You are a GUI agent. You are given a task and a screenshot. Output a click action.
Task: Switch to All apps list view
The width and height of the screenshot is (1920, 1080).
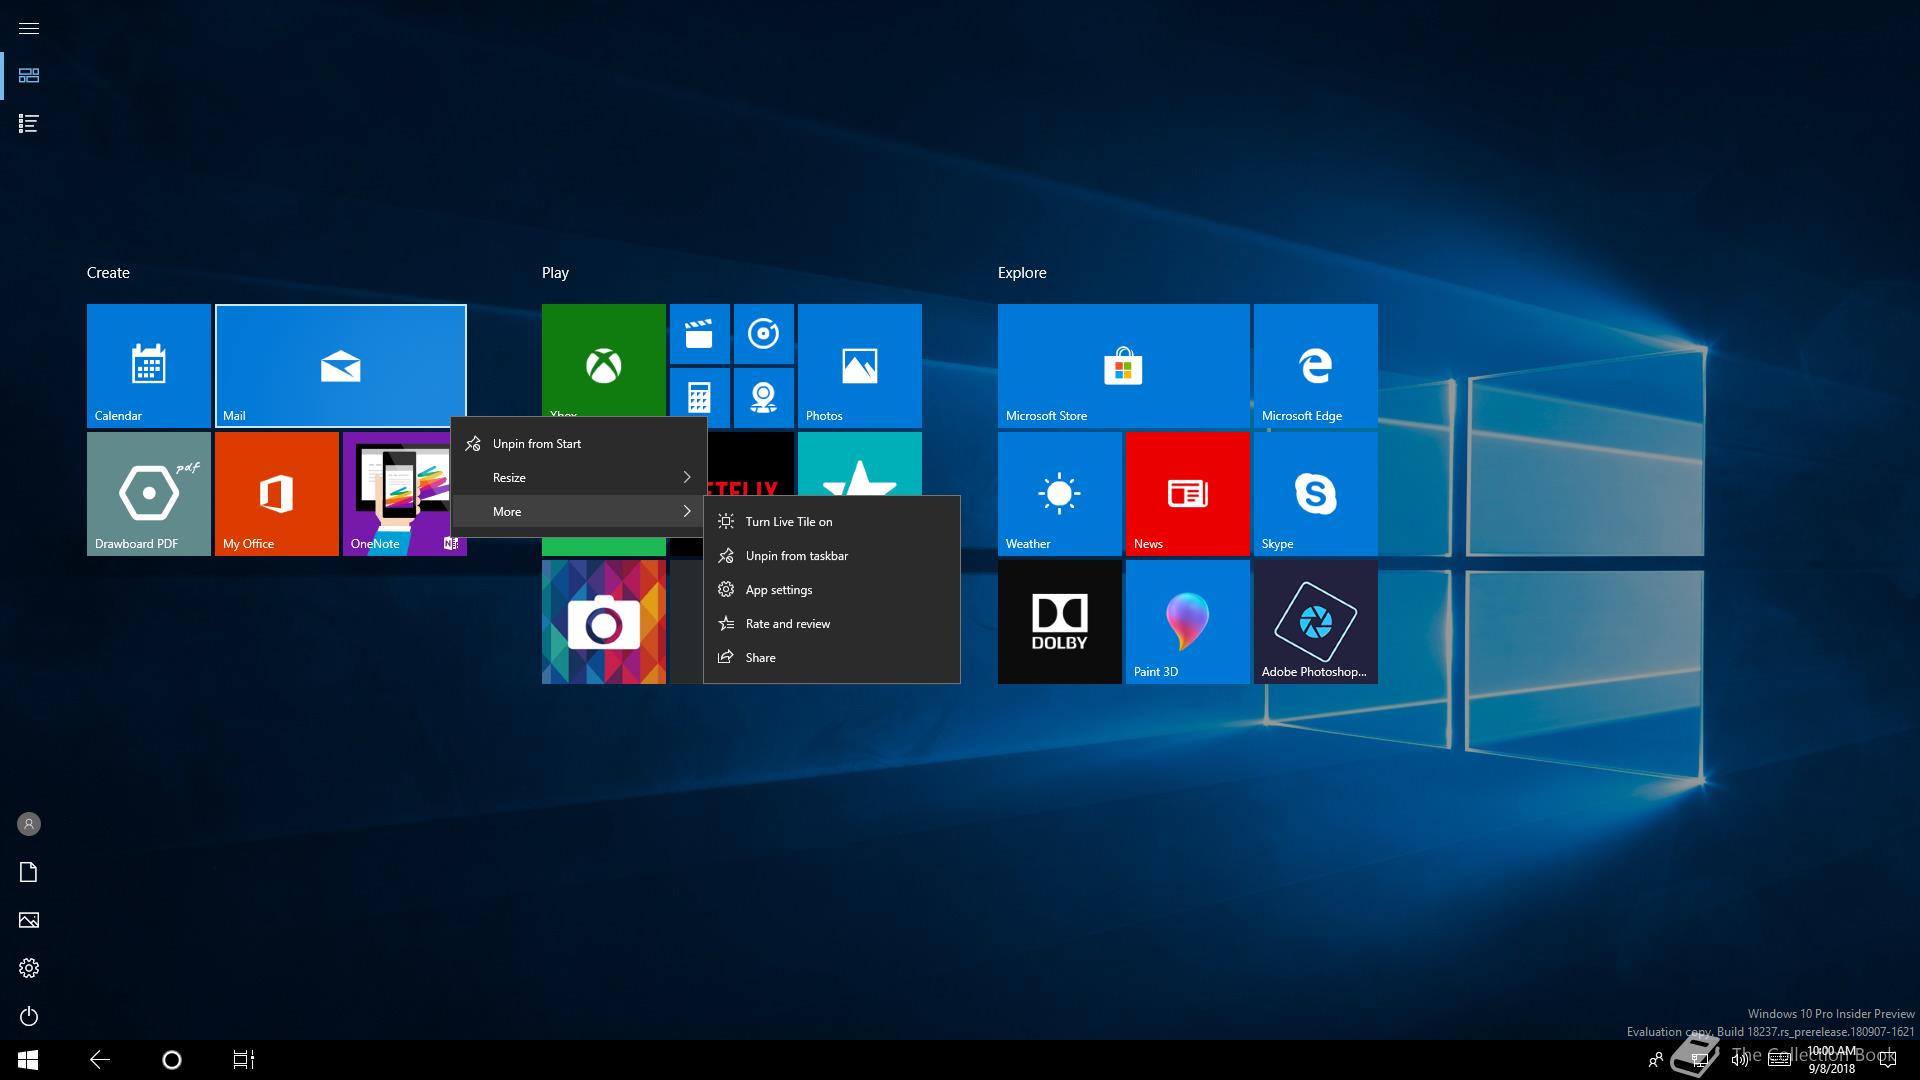pyautogui.click(x=29, y=124)
